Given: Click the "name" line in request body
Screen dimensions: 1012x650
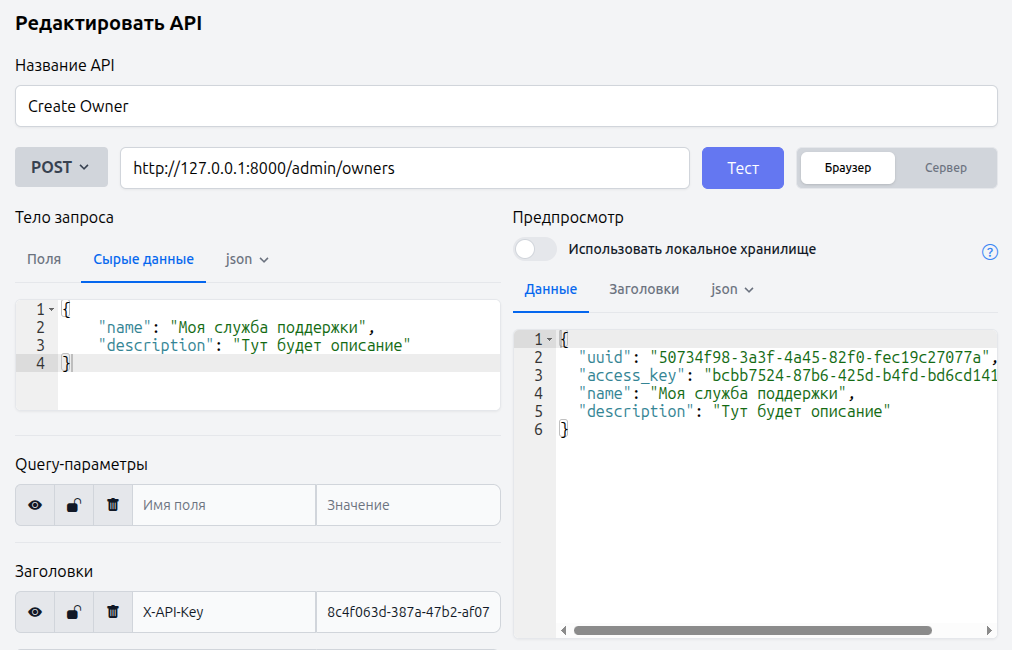Looking at the screenshot, I should [236, 327].
